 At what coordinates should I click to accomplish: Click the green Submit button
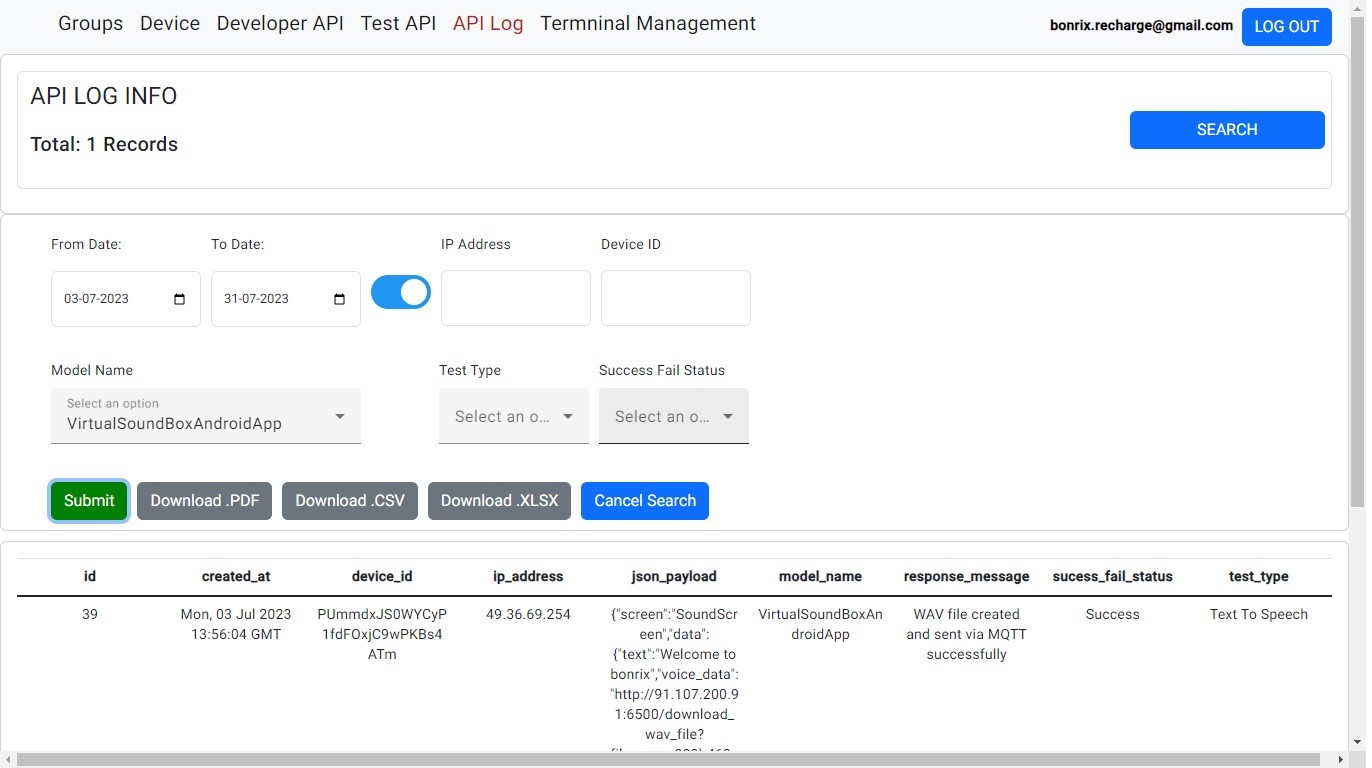[x=89, y=501]
